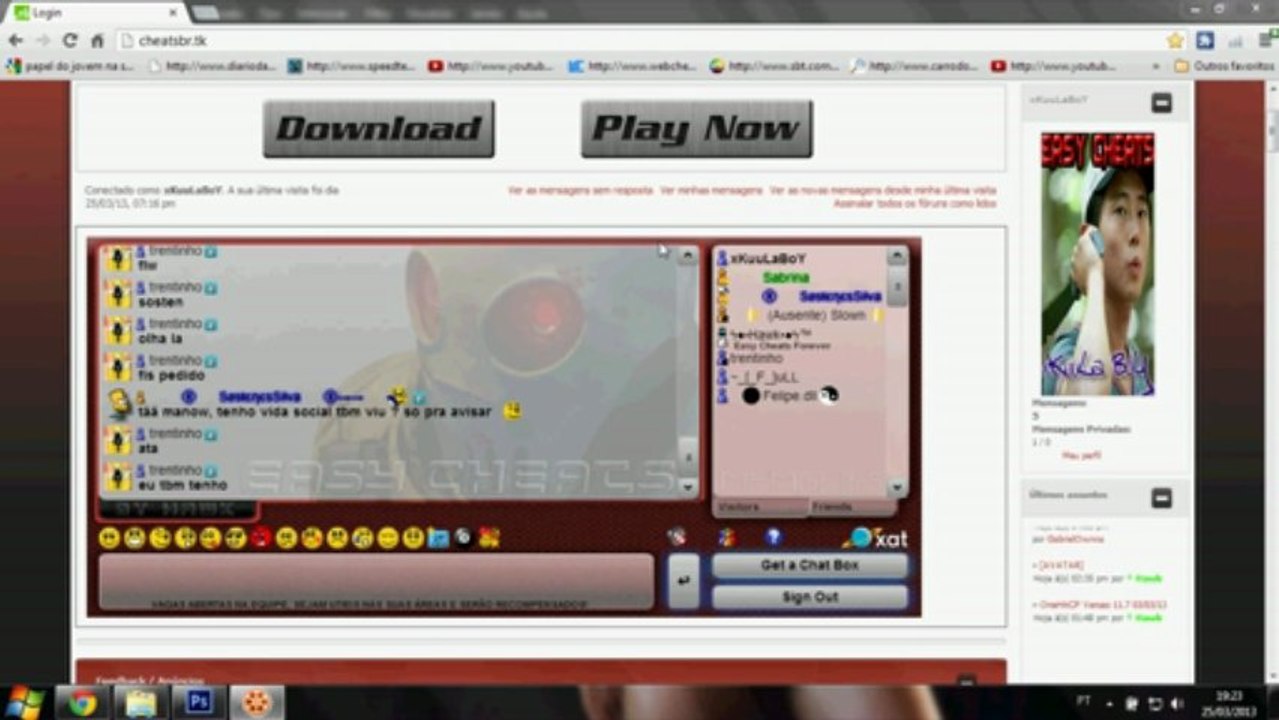Open File Explorer from the taskbar
Viewport: 1279px width, 720px height.
(140, 703)
